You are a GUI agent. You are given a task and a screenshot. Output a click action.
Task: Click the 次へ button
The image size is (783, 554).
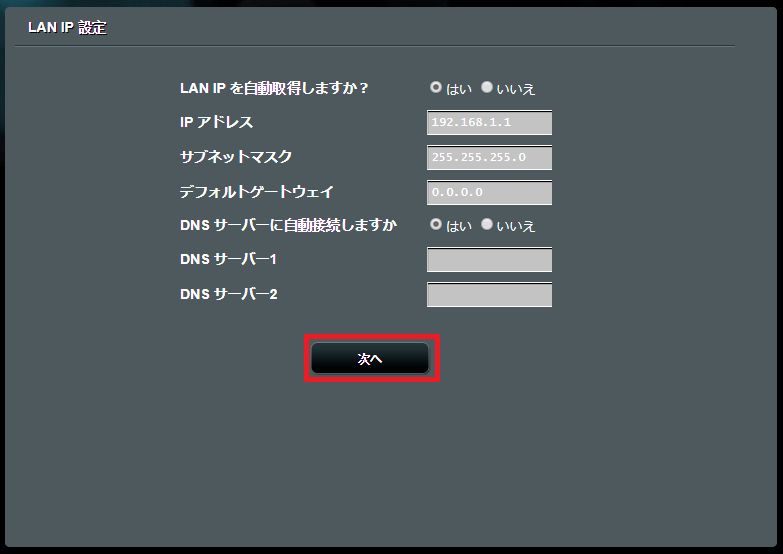click(x=370, y=358)
